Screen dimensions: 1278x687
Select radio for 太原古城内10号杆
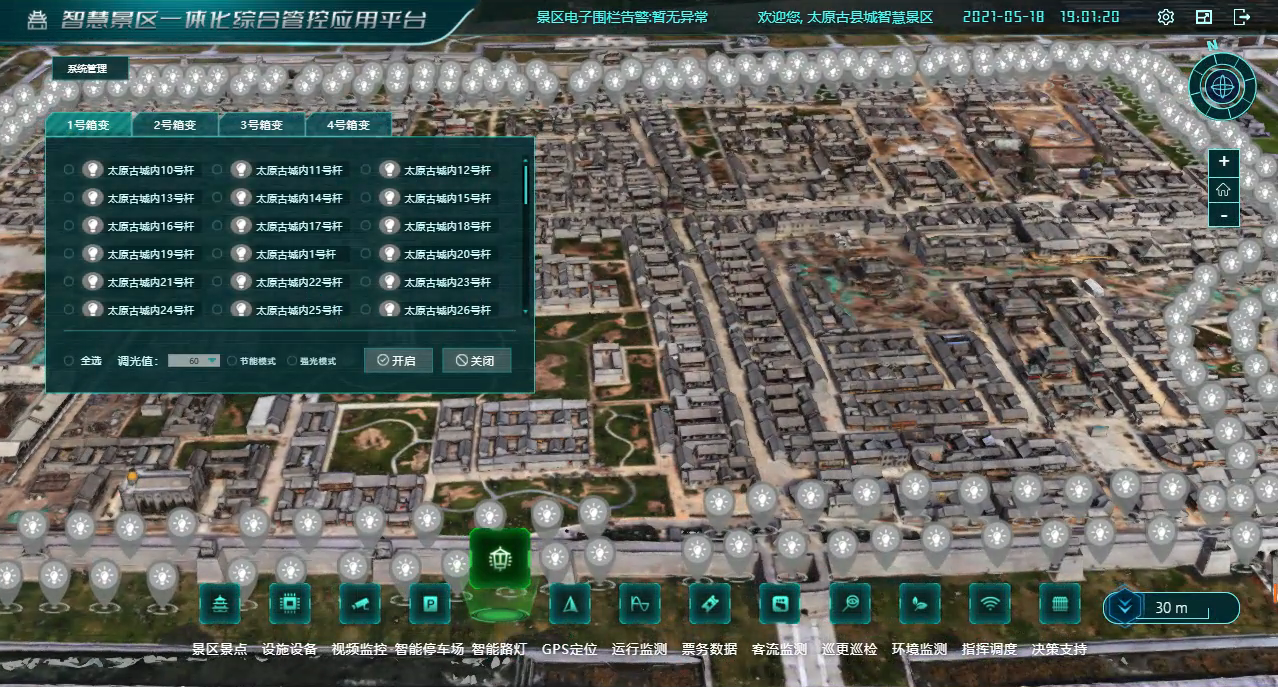coord(69,170)
